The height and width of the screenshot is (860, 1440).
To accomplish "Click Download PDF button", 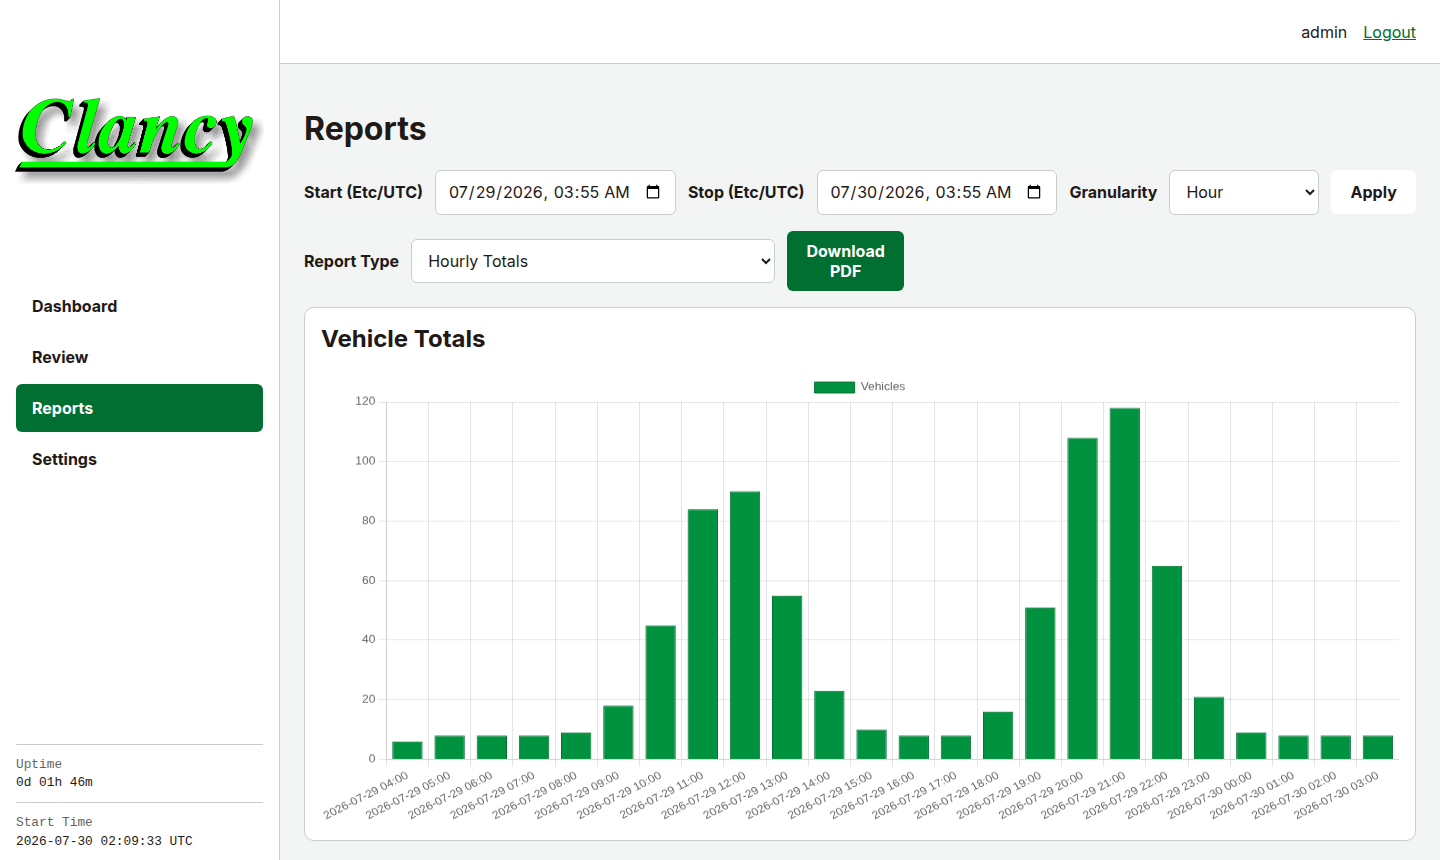I will pos(845,261).
